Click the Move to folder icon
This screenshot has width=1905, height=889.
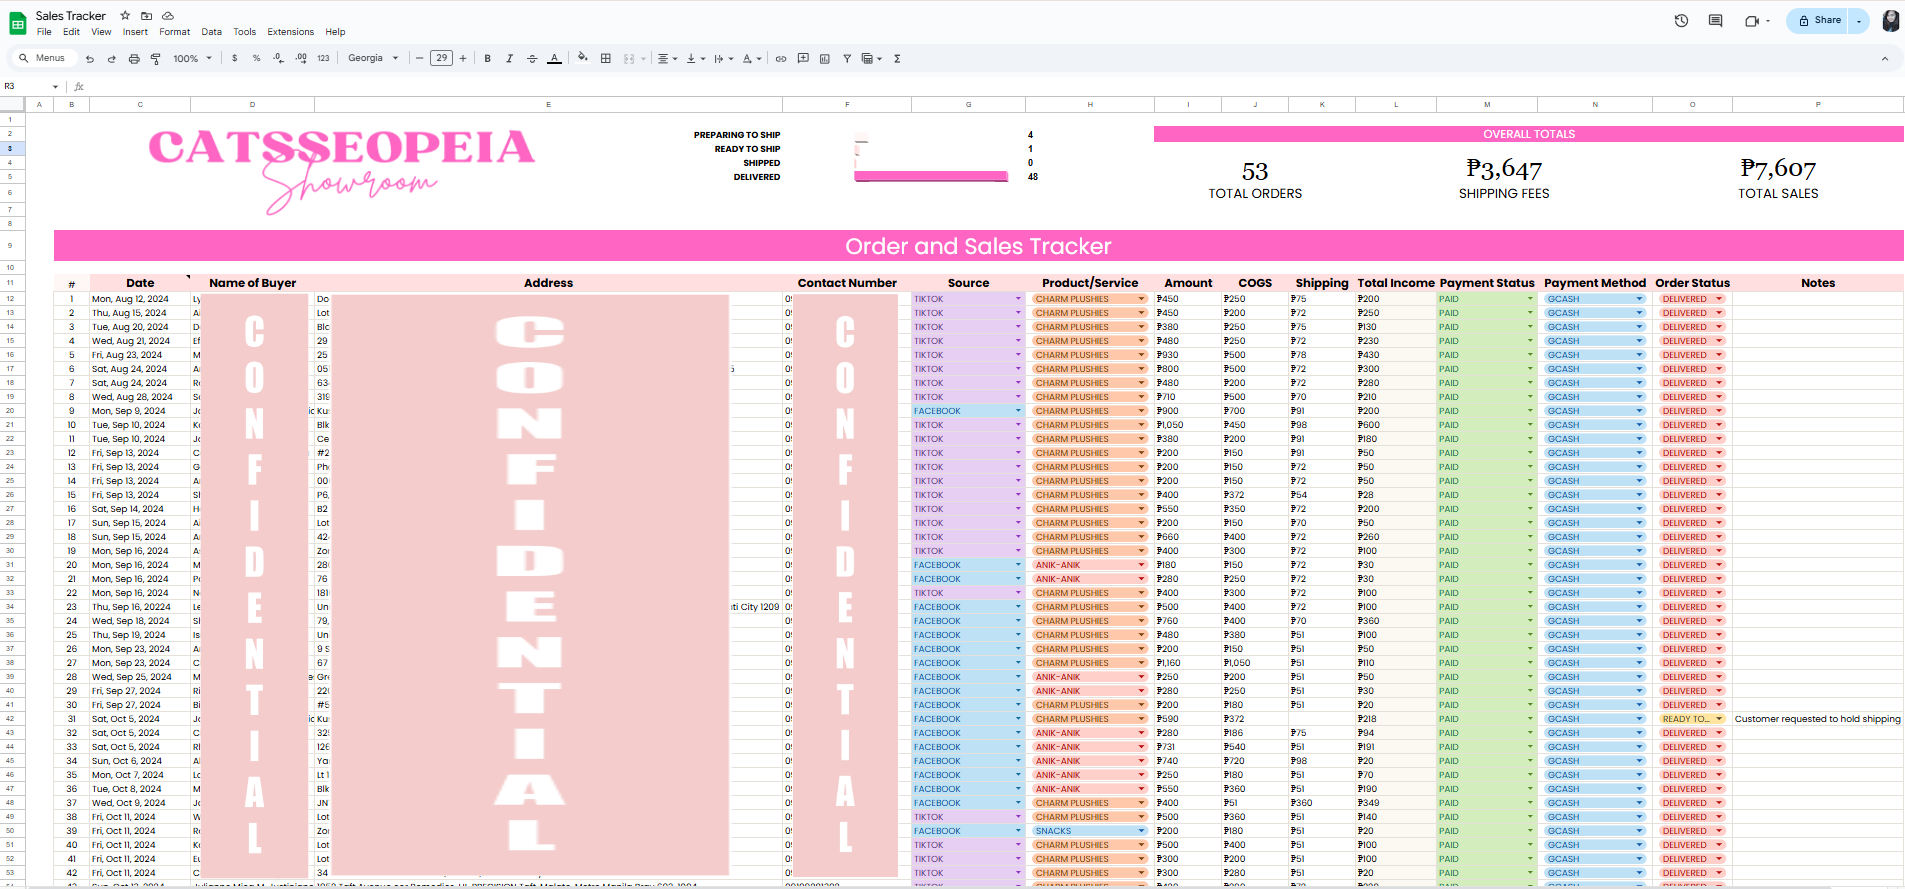click(147, 16)
